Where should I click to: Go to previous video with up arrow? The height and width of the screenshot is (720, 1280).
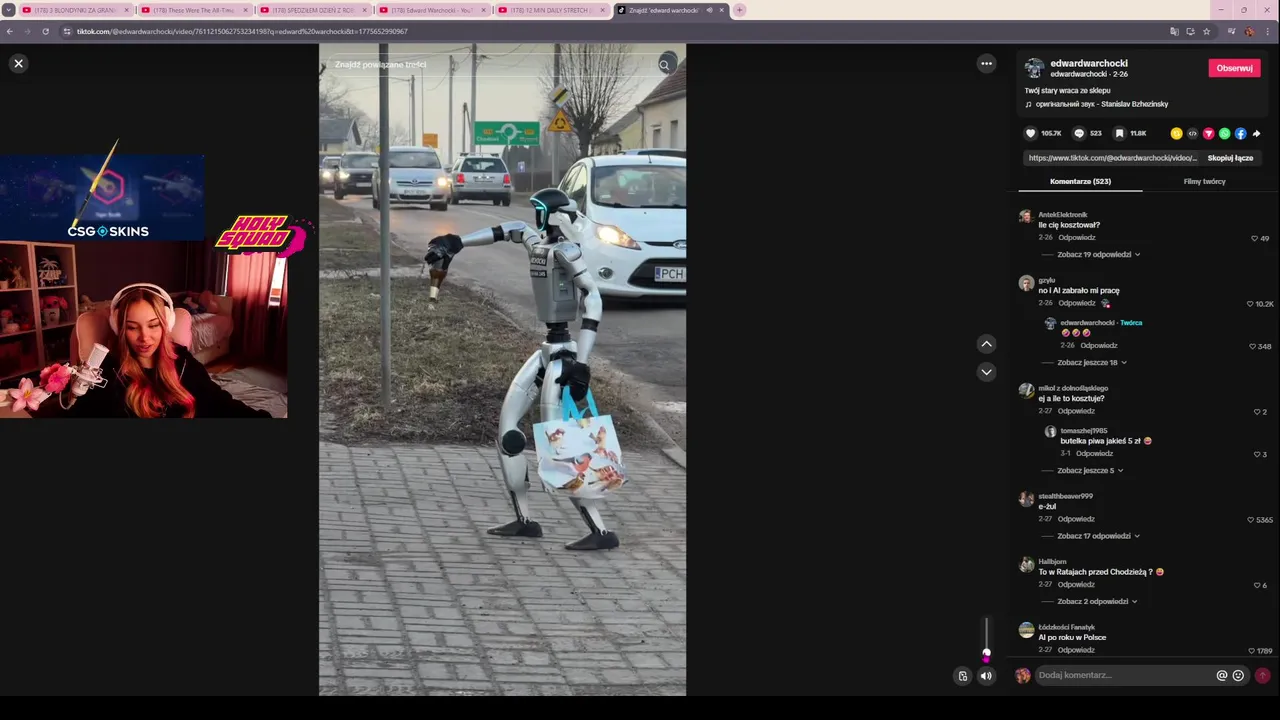tap(986, 343)
